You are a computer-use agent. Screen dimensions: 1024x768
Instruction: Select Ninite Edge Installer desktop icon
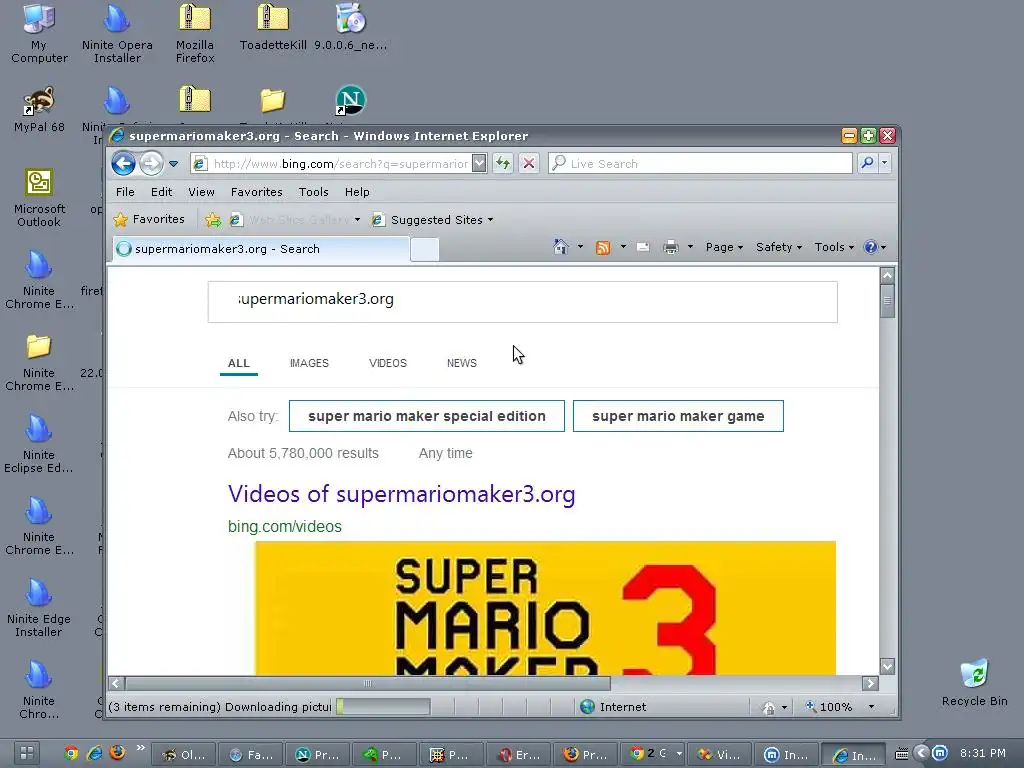point(39,608)
